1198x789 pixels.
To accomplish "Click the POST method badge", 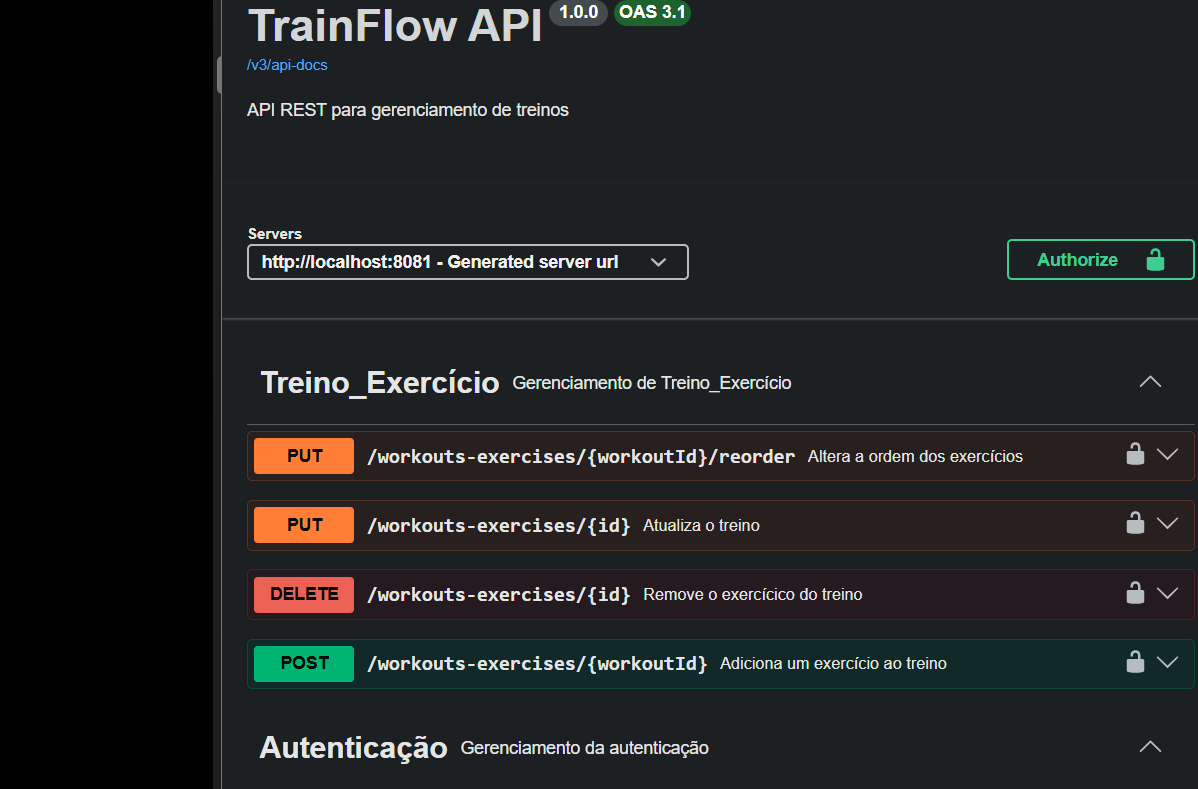I will tap(304, 663).
